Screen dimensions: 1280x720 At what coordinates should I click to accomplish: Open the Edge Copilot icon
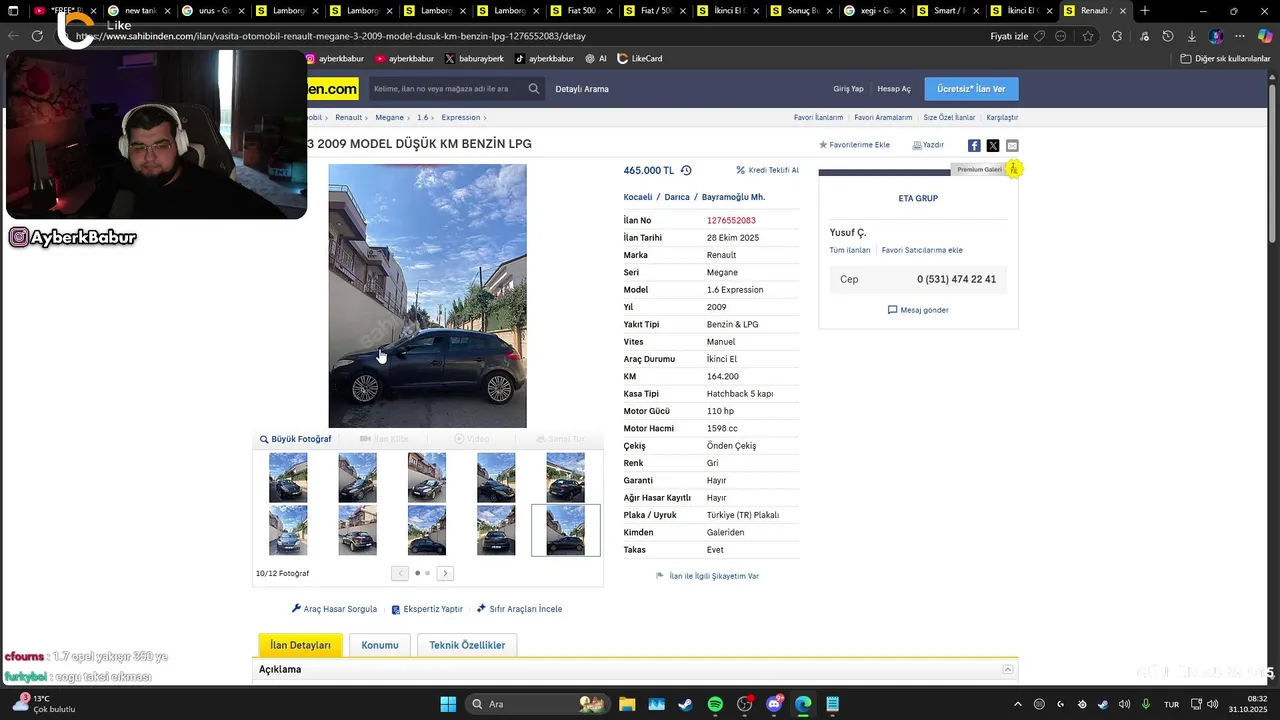[x=1265, y=36]
